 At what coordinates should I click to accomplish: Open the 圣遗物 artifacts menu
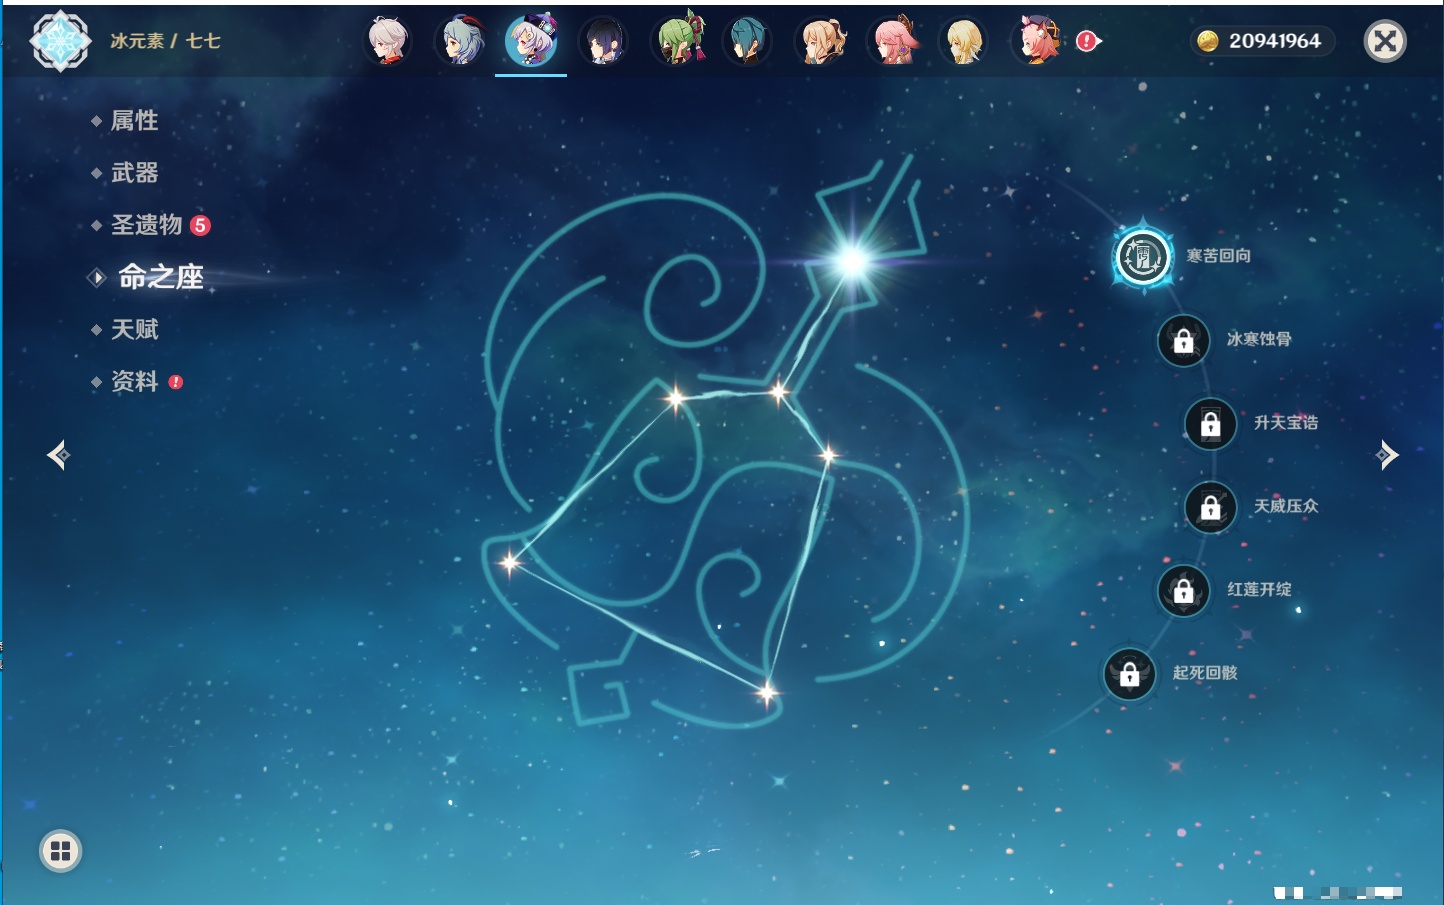coord(146,225)
